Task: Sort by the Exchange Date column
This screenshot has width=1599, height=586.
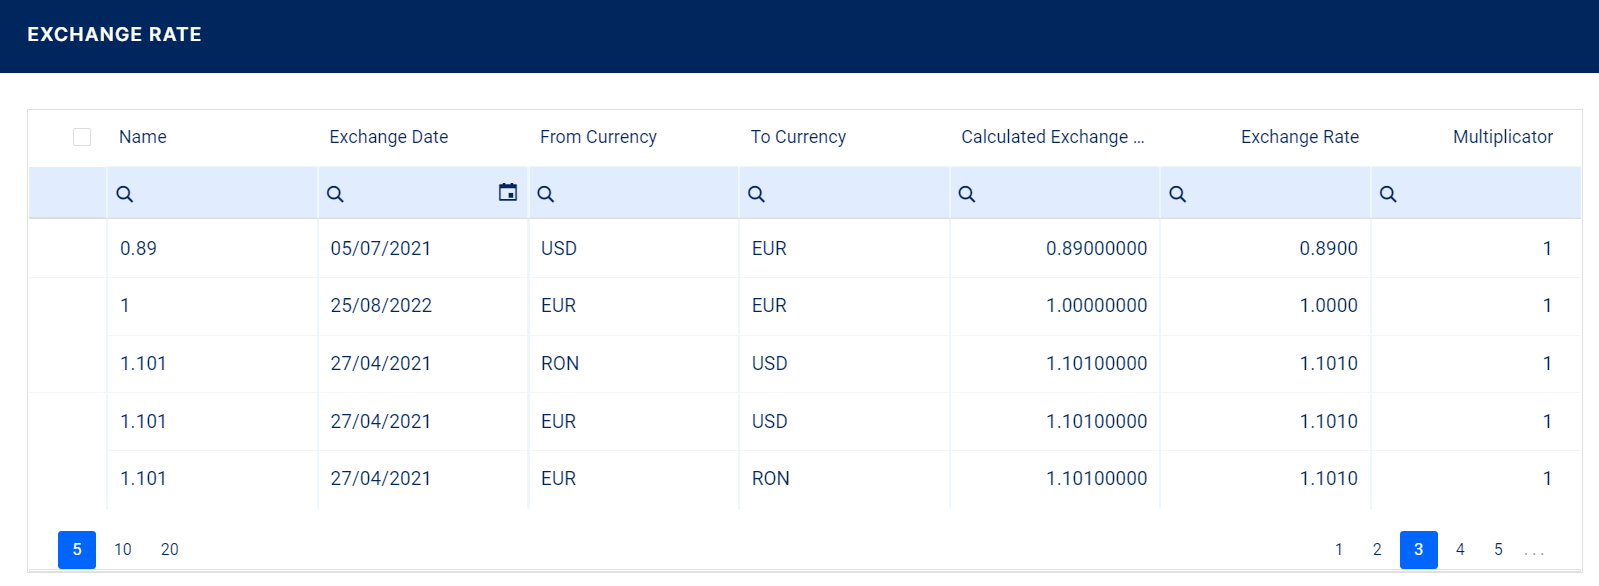Action: coord(388,136)
